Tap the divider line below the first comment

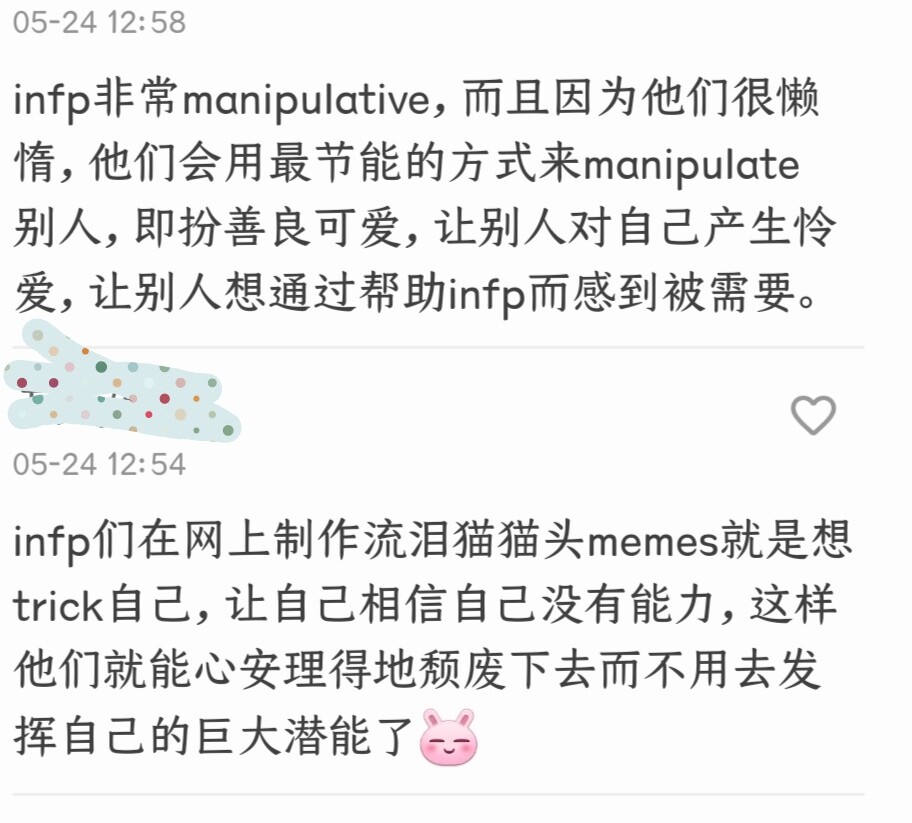[x=437, y=347]
